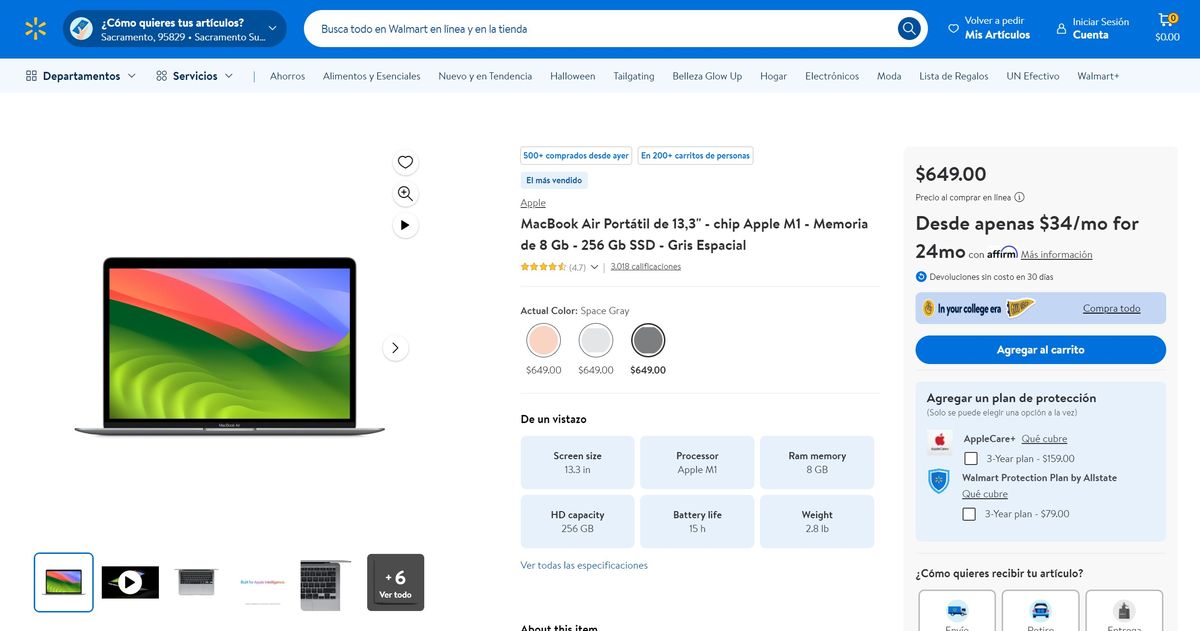Show next product image arrow

point(395,348)
